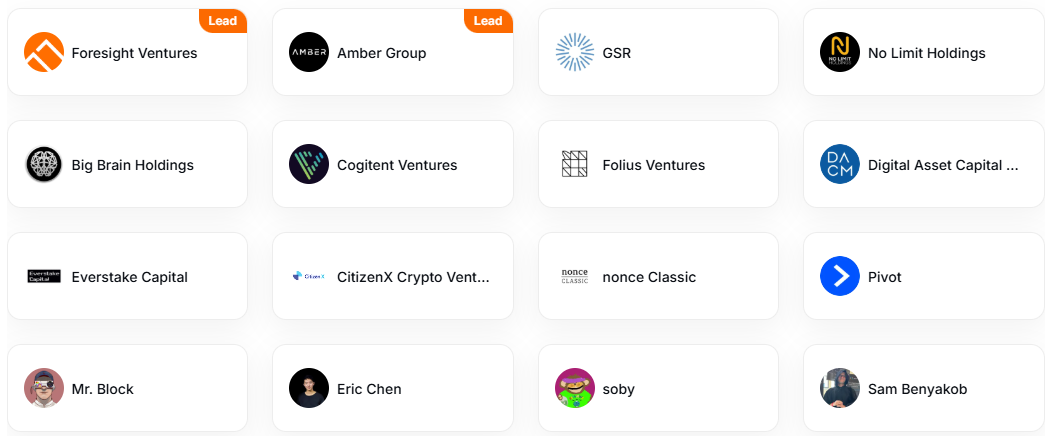Click the No Limit Holdings logo
Image resolution: width=1050 pixels, height=436 pixels.
coord(840,52)
